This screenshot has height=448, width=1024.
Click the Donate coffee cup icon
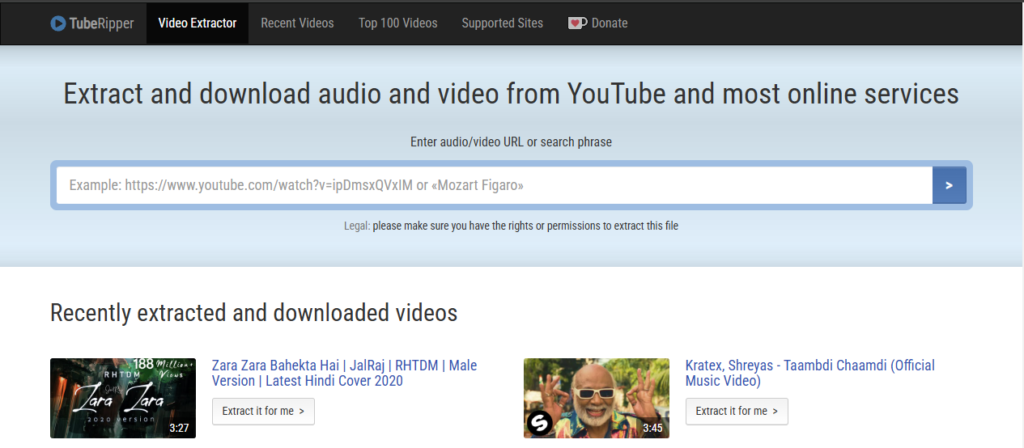[577, 24]
